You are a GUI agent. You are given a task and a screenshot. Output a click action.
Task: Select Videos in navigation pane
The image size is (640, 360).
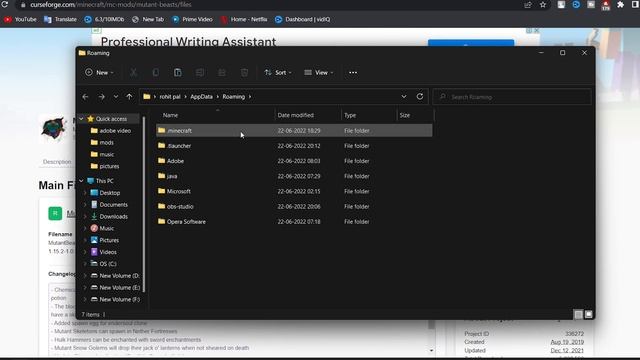click(x=104, y=252)
